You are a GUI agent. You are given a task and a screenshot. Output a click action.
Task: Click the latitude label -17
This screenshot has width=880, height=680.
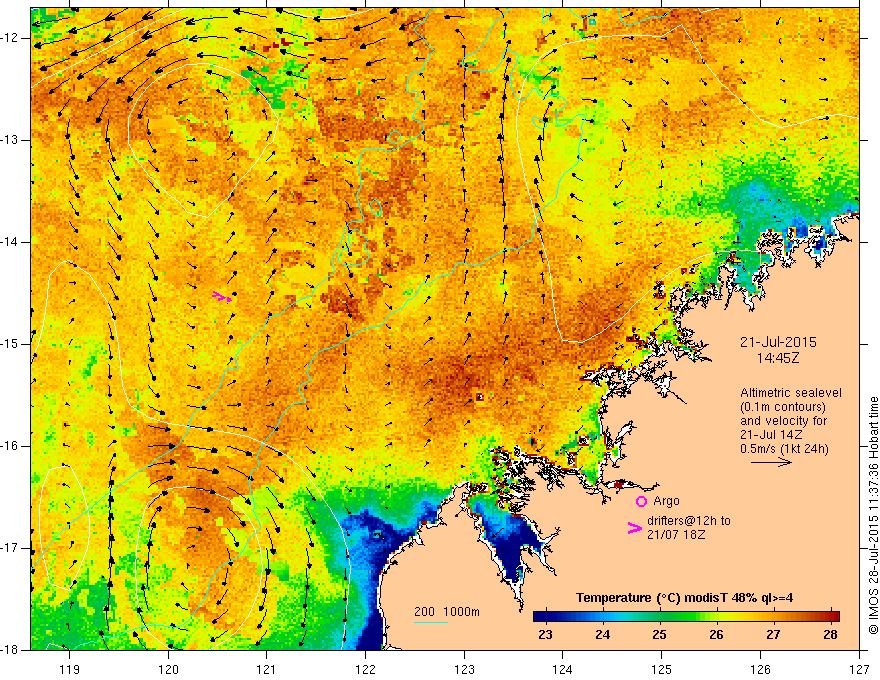click(11, 548)
